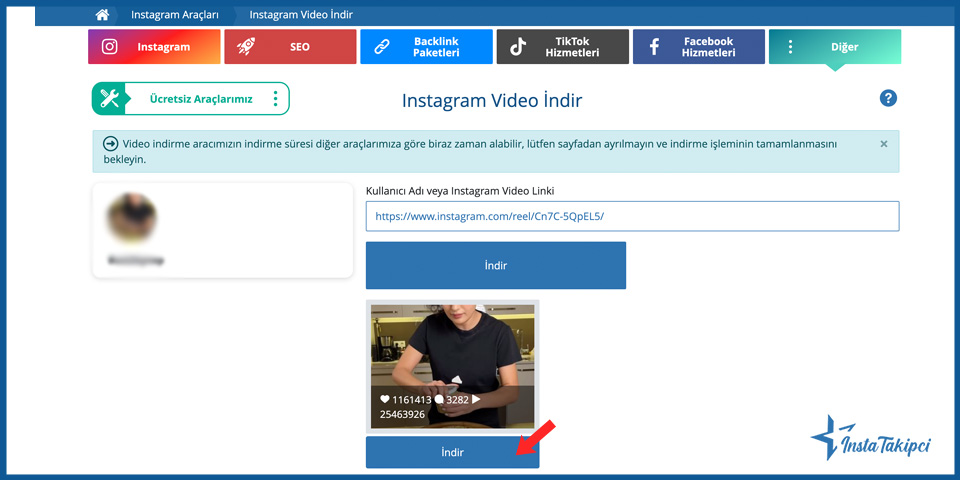
Task: Open the Facebook Hizmetleri menu
Action: click(699, 47)
